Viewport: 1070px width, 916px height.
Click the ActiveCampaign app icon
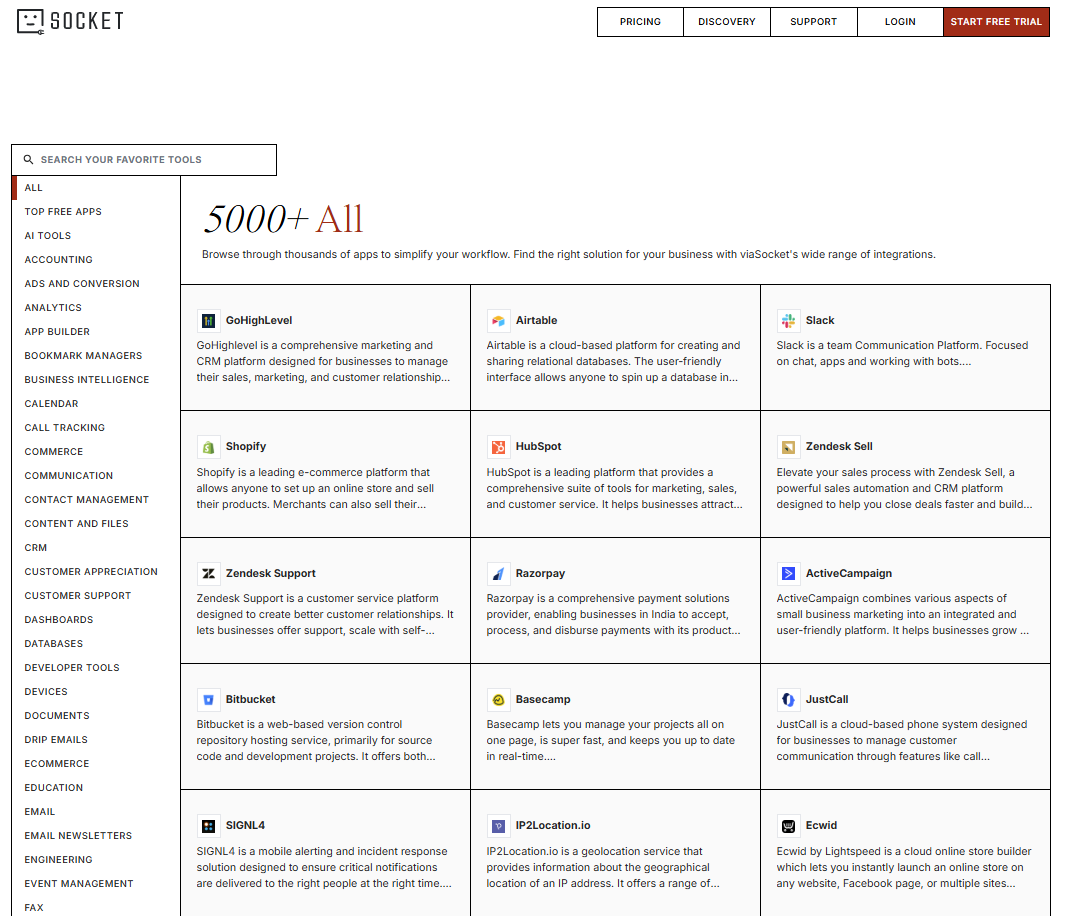pos(789,573)
